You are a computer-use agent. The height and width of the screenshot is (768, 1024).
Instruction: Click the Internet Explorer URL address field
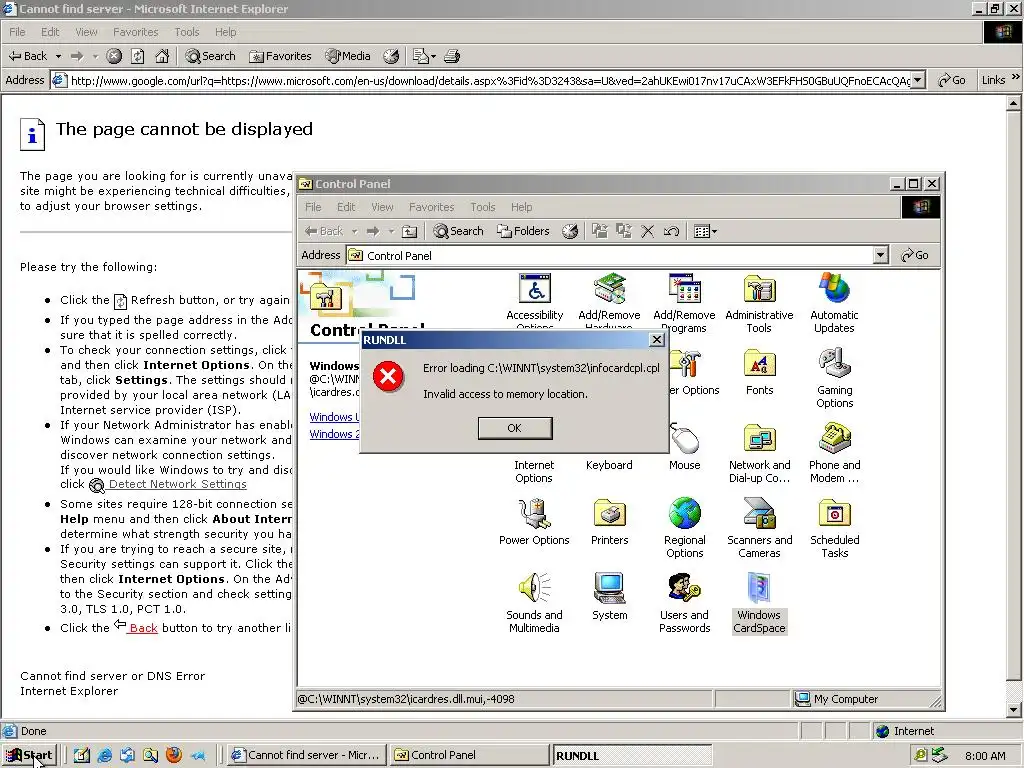coord(490,80)
